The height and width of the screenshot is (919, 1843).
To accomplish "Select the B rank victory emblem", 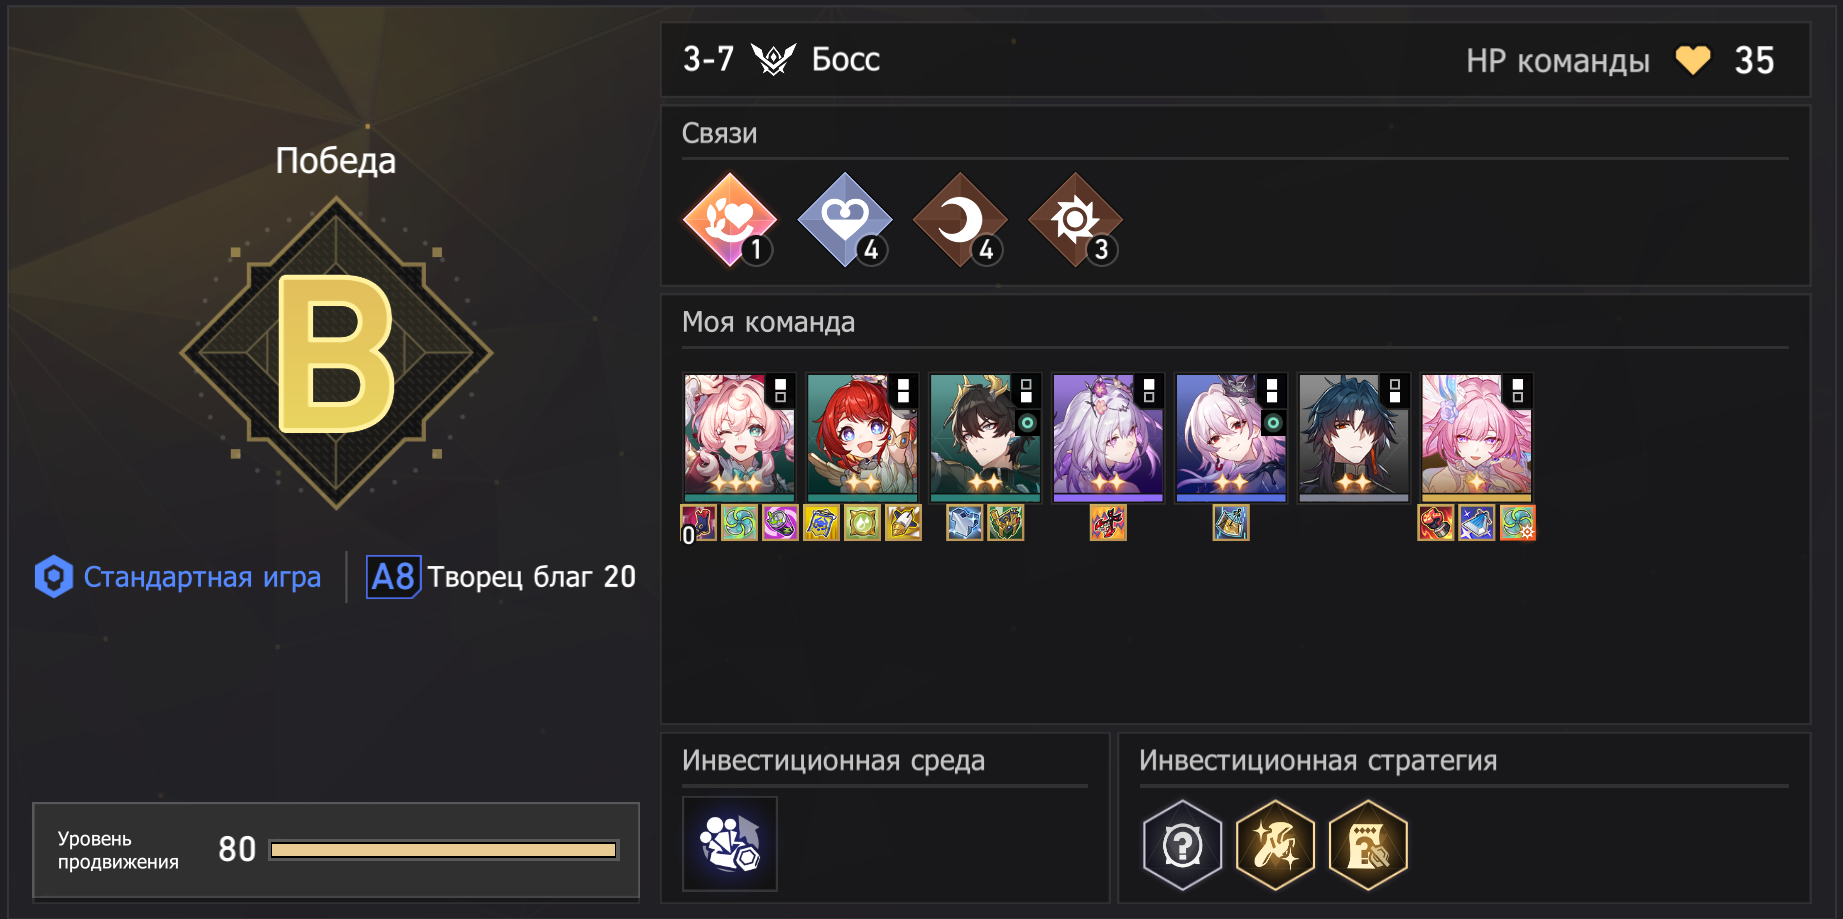I will (x=336, y=353).
